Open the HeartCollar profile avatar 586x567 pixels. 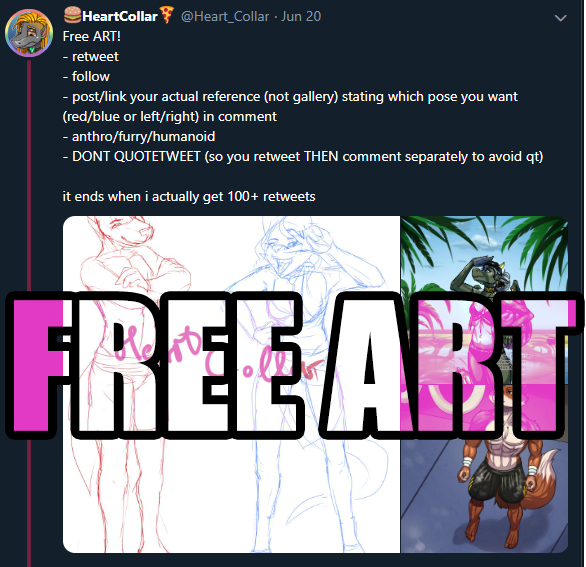(x=29, y=33)
